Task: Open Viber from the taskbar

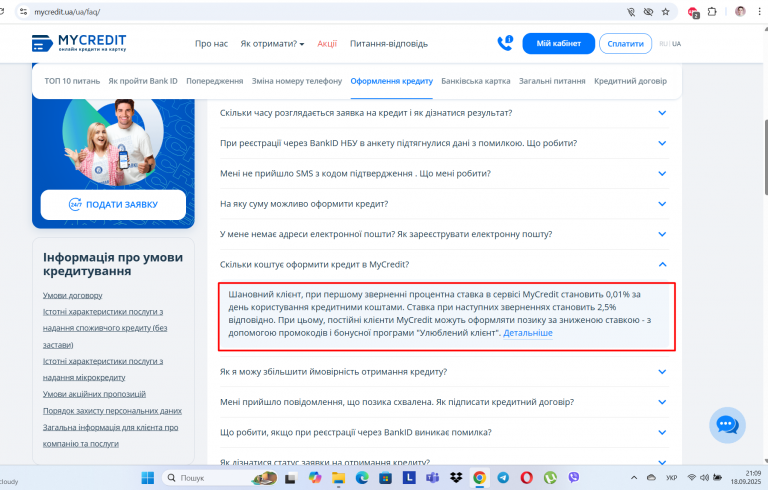Action: [574, 477]
